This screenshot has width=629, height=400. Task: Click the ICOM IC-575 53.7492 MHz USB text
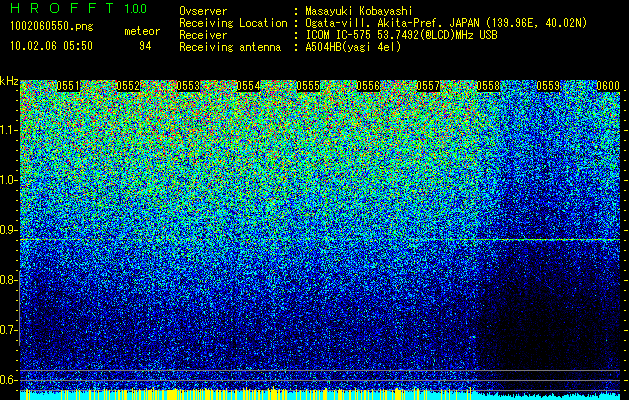tap(401, 35)
